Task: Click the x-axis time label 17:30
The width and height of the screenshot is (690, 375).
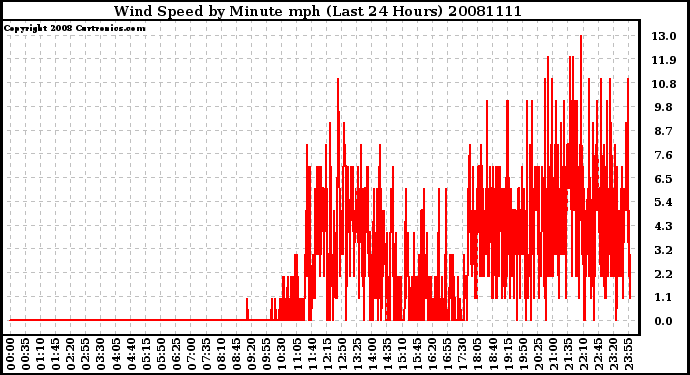Action: pyautogui.click(x=462, y=354)
